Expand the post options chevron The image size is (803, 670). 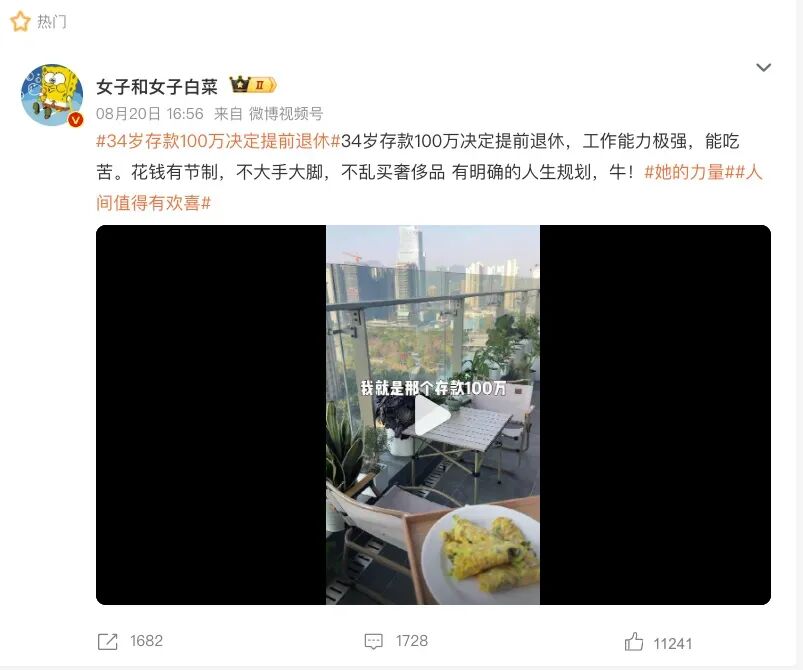click(x=763, y=68)
